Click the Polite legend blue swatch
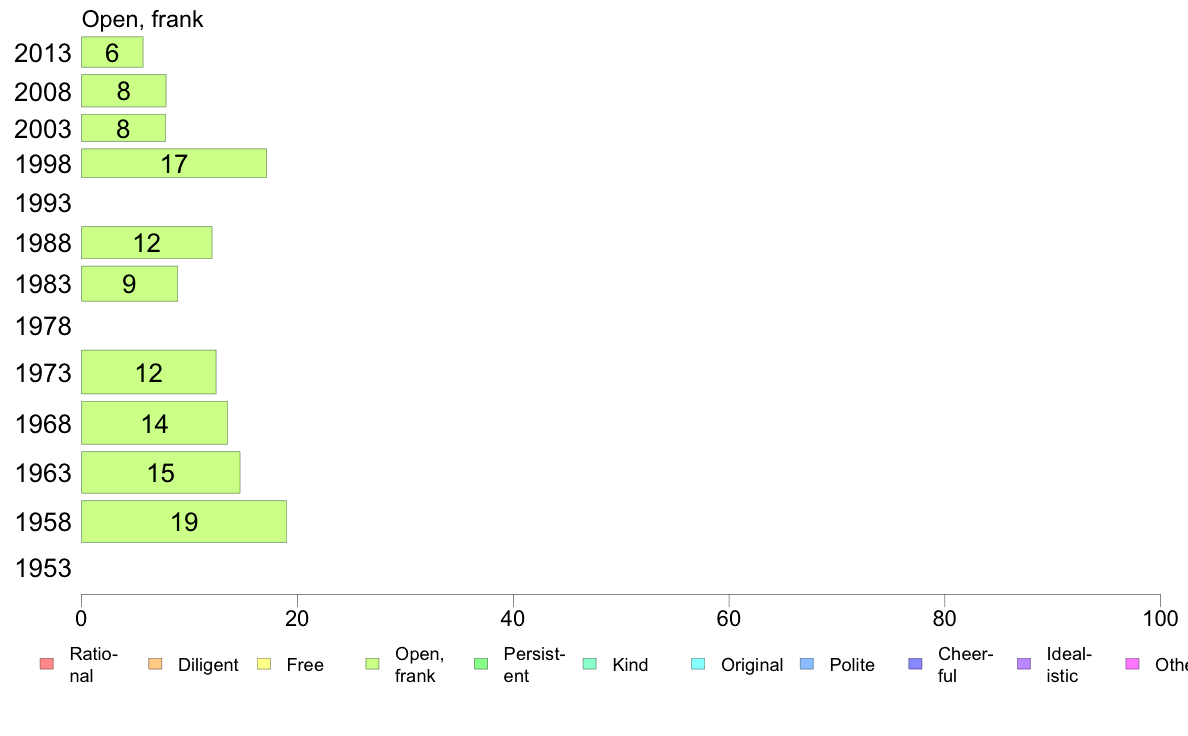 [x=807, y=664]
